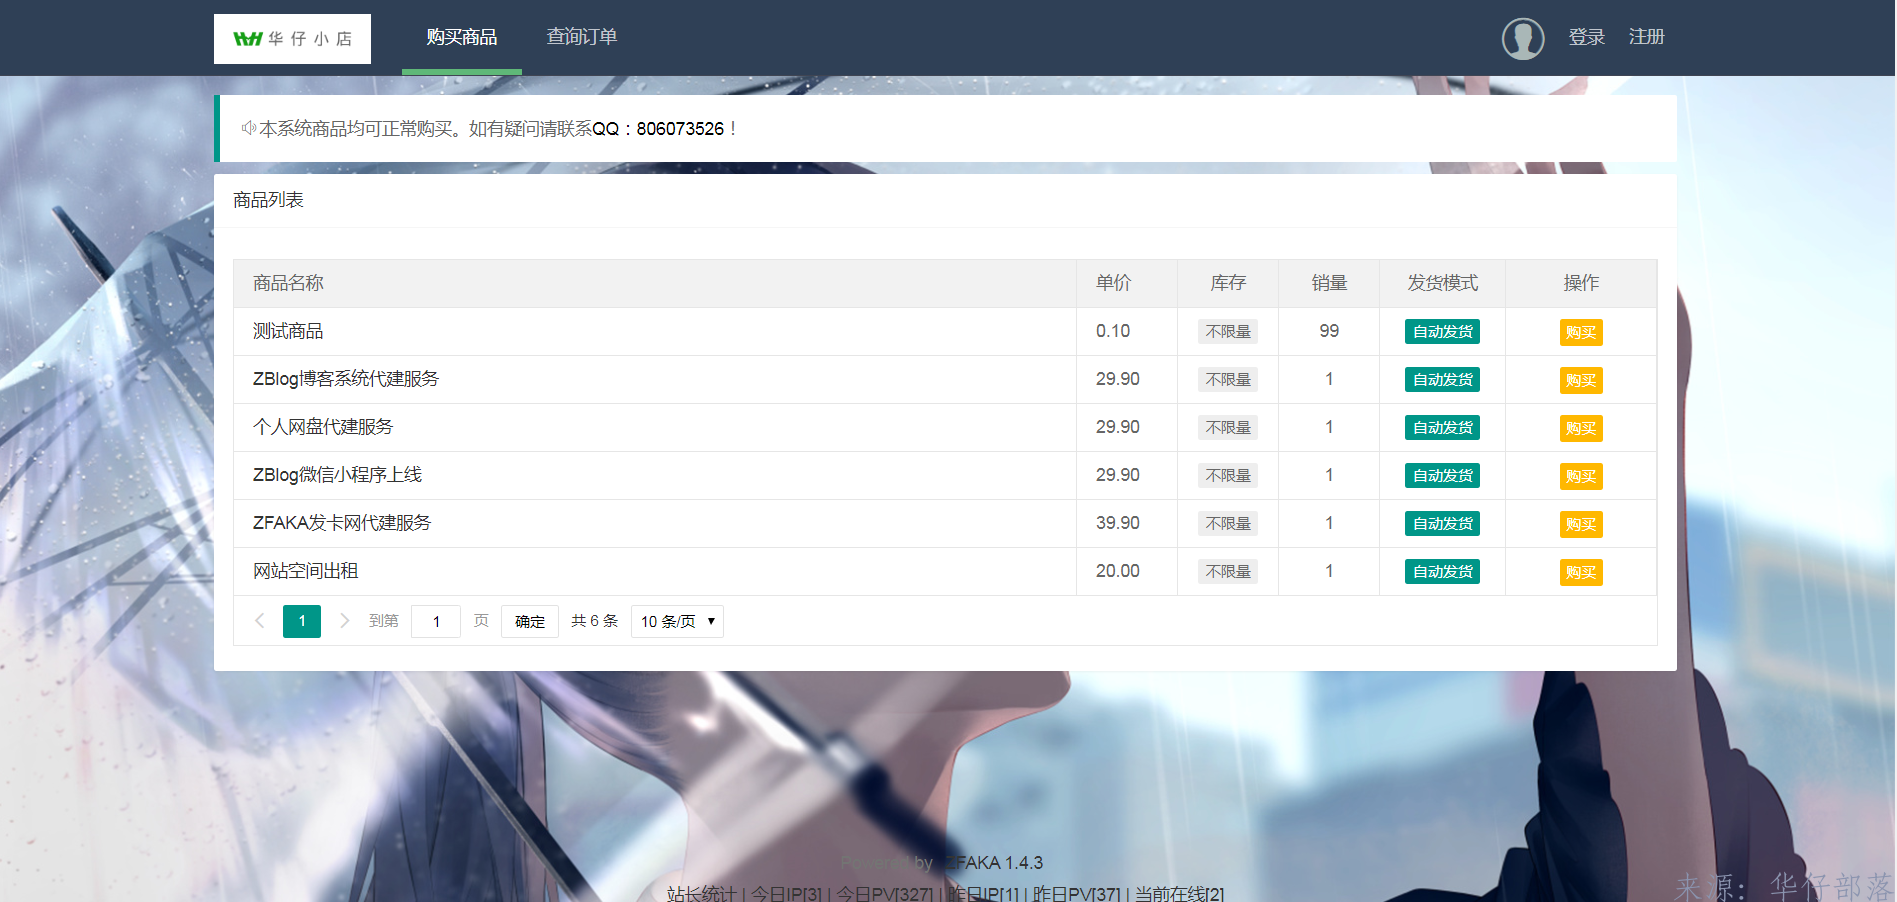This screenshot has height=902, width=1897.
Task: Buy the ZBlog微信小程序上线 product
Action: pyautogui.click(x=1581, y=476)
